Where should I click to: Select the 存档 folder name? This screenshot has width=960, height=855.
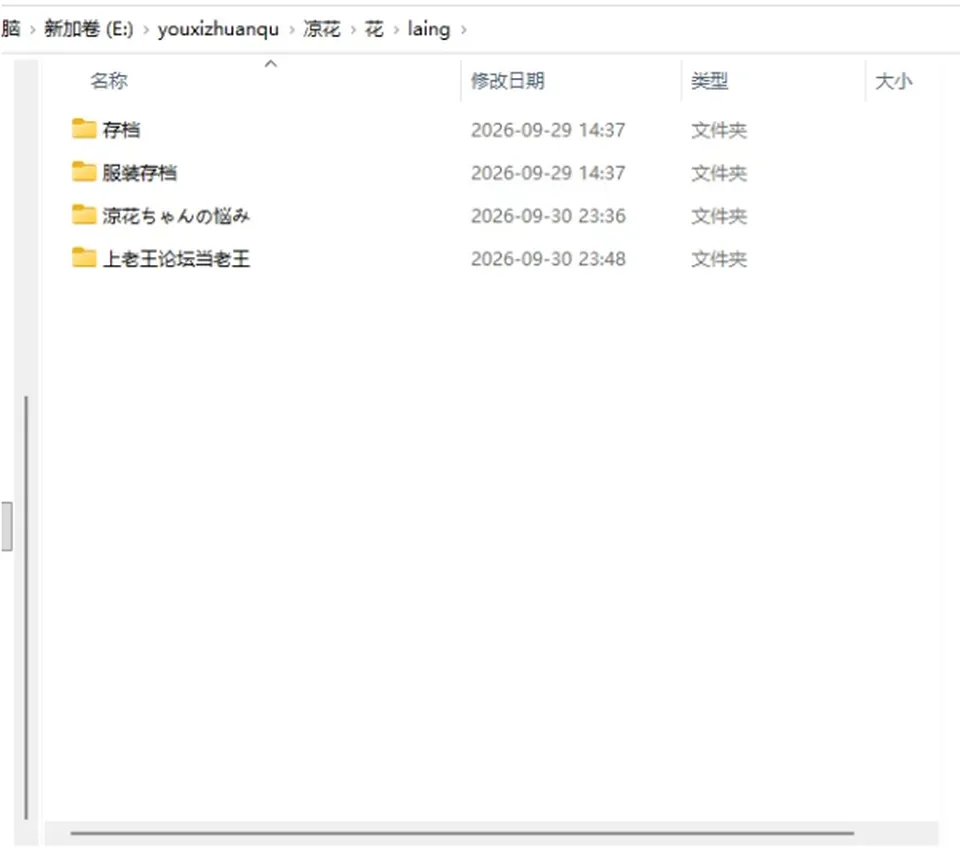point(121,130)
